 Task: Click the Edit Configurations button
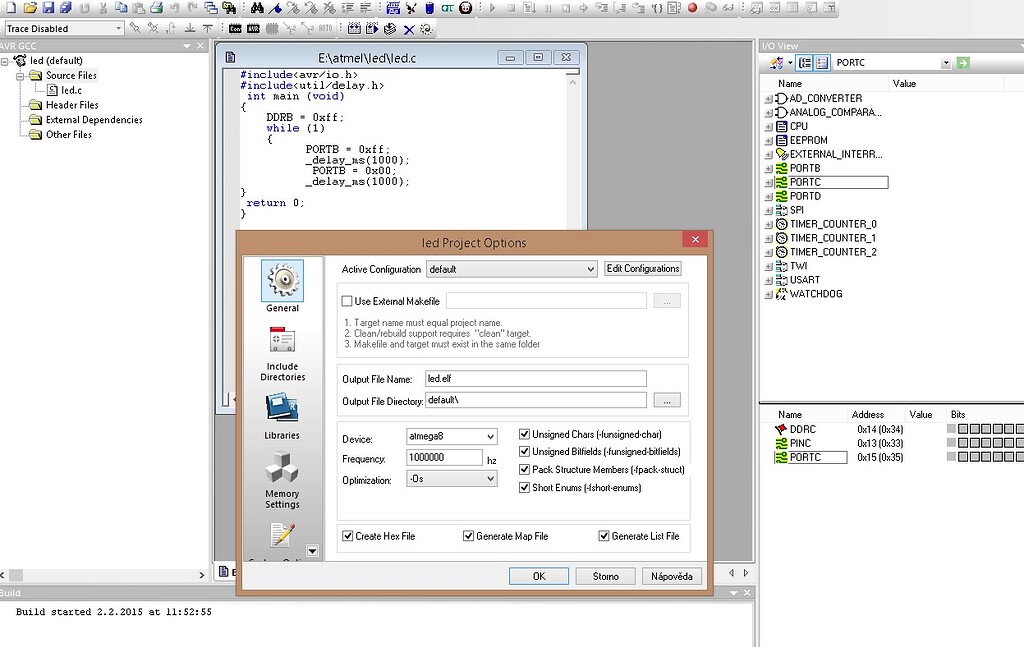[643, 268]
